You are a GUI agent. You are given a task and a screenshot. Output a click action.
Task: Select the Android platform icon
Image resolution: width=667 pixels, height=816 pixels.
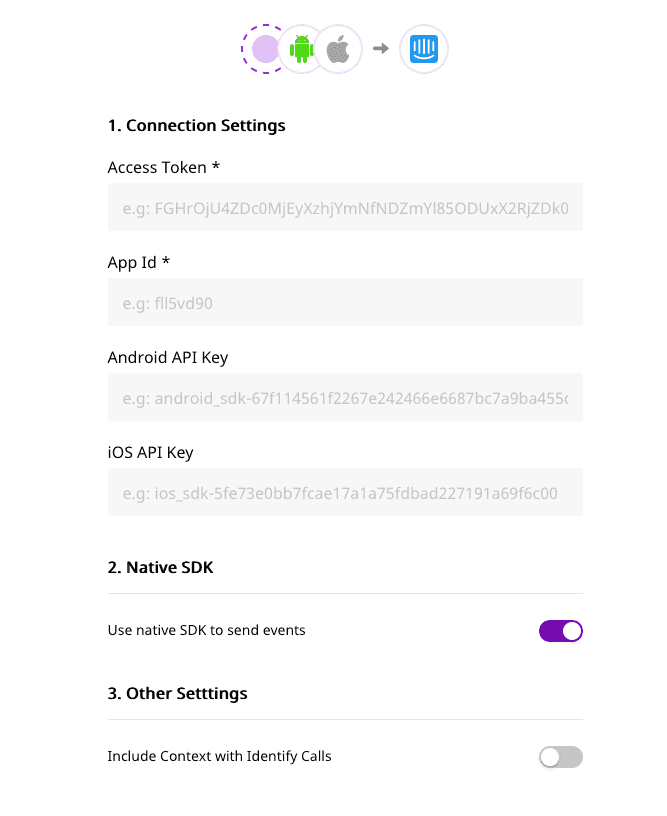coord(301,48)
